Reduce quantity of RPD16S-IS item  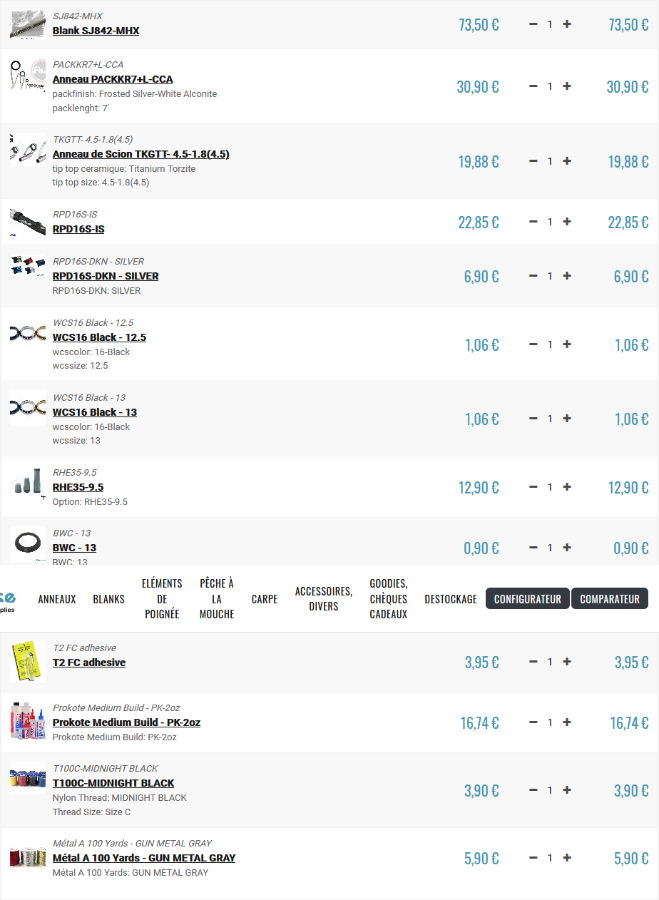point(533,222)
